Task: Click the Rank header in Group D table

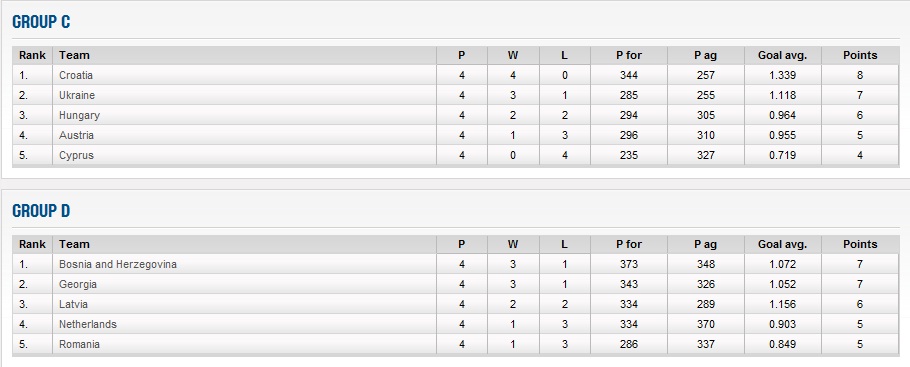Action: (32, 244)
